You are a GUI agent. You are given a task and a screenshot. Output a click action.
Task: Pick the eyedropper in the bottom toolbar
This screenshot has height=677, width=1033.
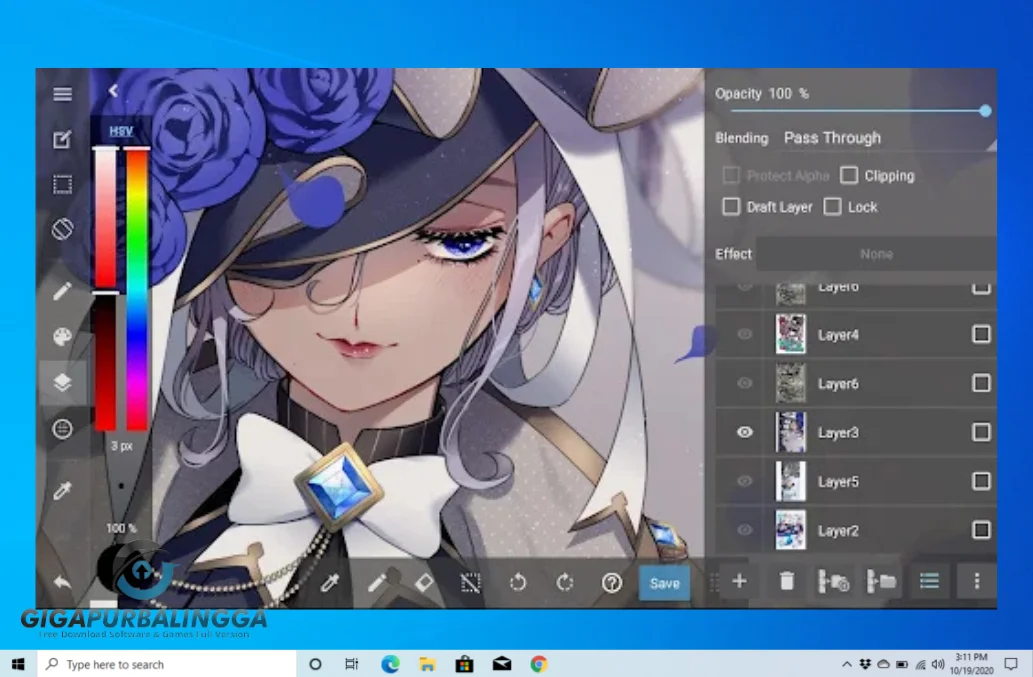point(329,583)
